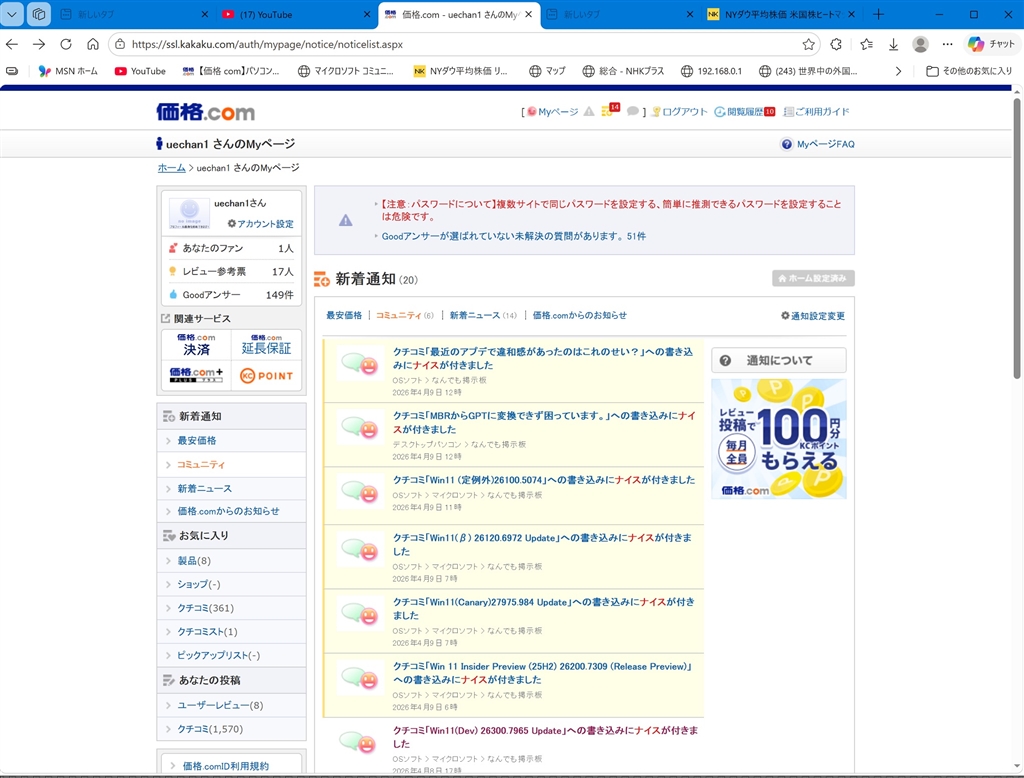Switch to the 新着ニュース(14) tab
The image size is (1024, 778).
pyautogui.click(x=483, y=315)
